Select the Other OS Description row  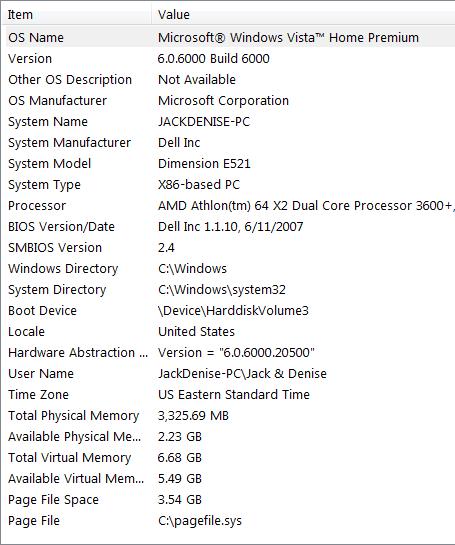click(228, 80)
